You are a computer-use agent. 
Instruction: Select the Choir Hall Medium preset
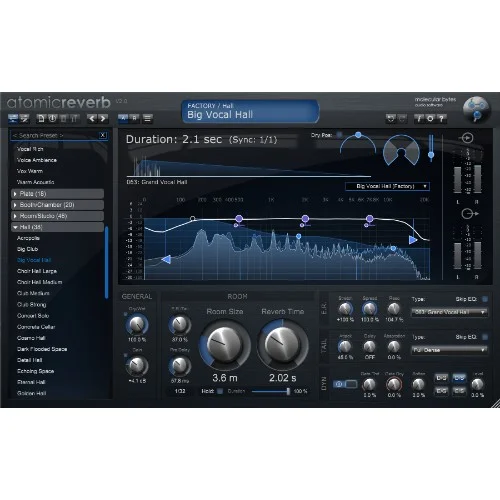39,282
